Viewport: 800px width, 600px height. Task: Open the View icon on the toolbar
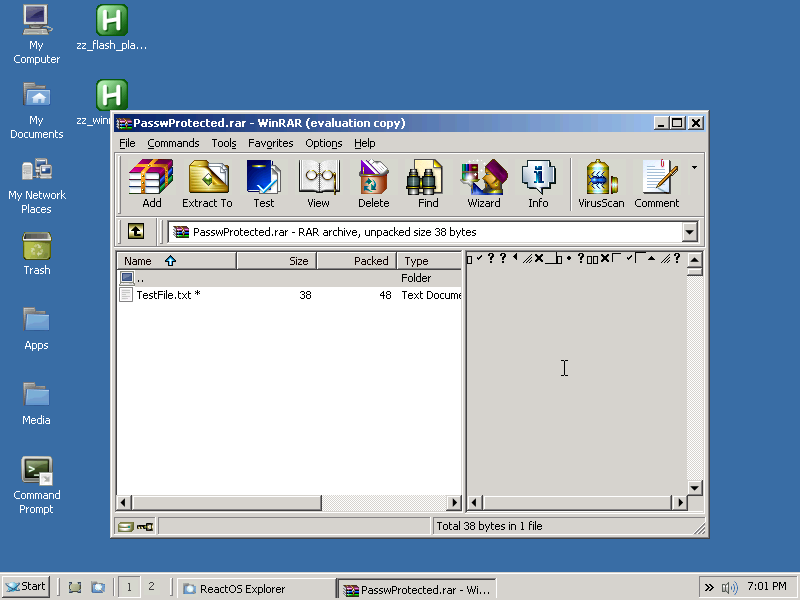pyautogui.click(x=318, y=184)
